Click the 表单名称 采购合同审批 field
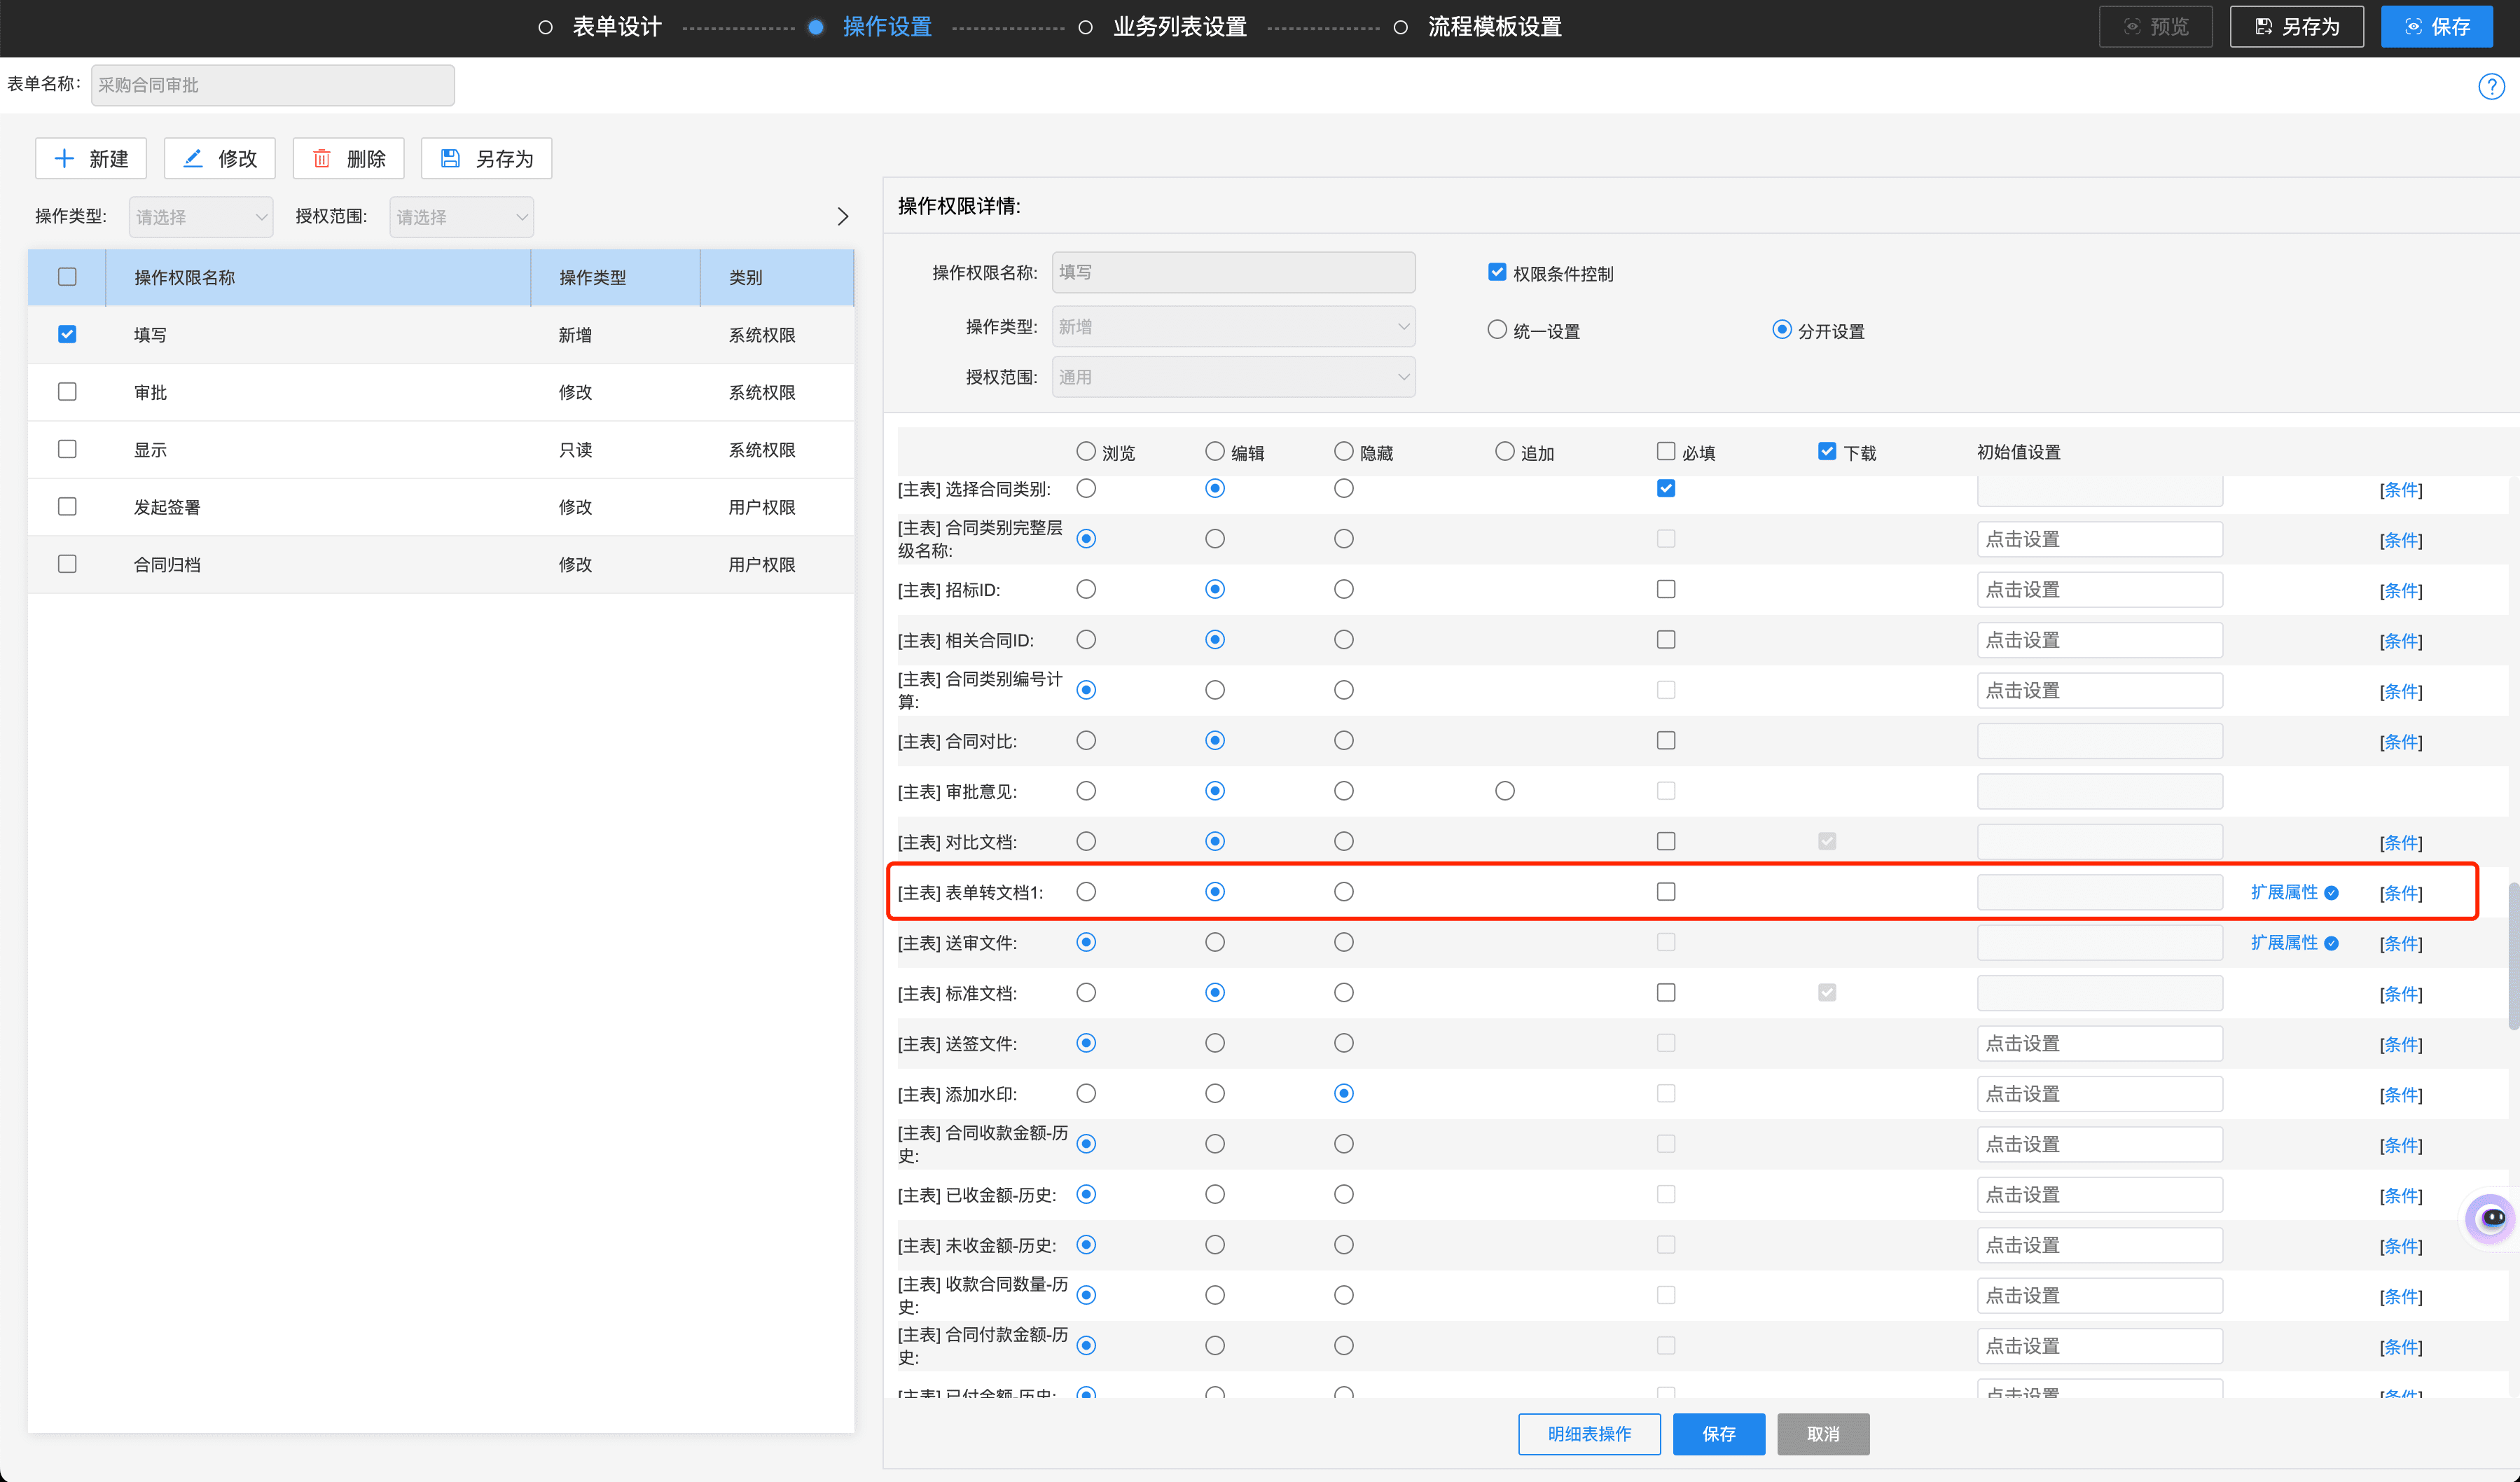The image size is (2520, 1482). 273,85
